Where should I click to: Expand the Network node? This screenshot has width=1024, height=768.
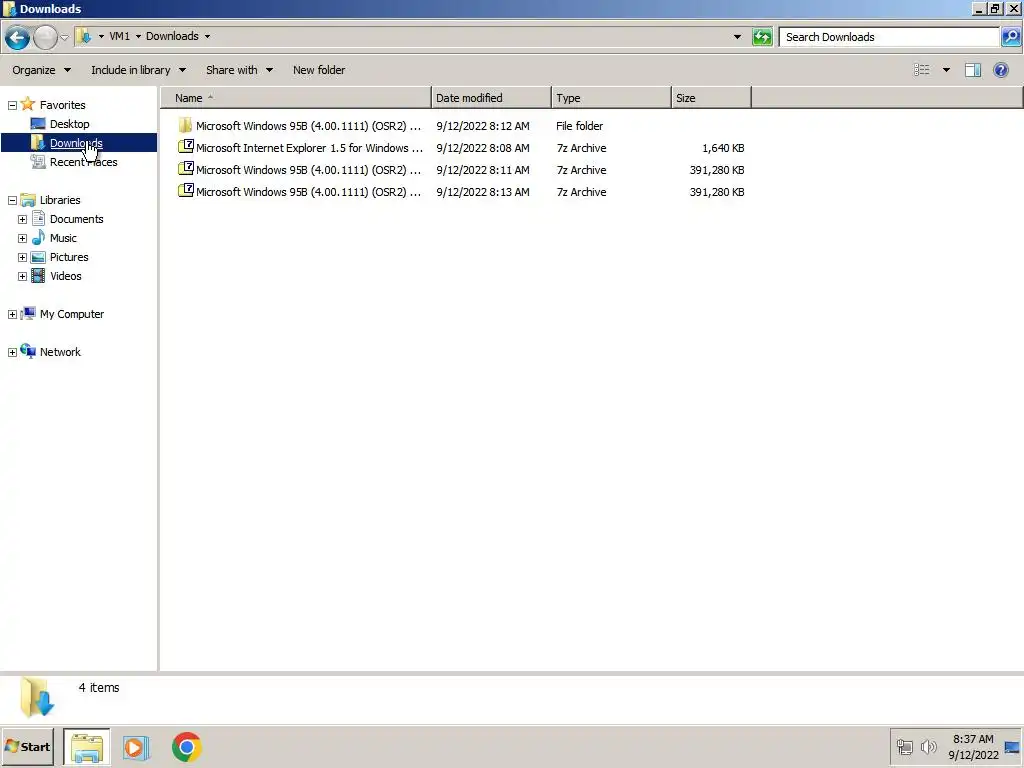click(x=12, y=353)
